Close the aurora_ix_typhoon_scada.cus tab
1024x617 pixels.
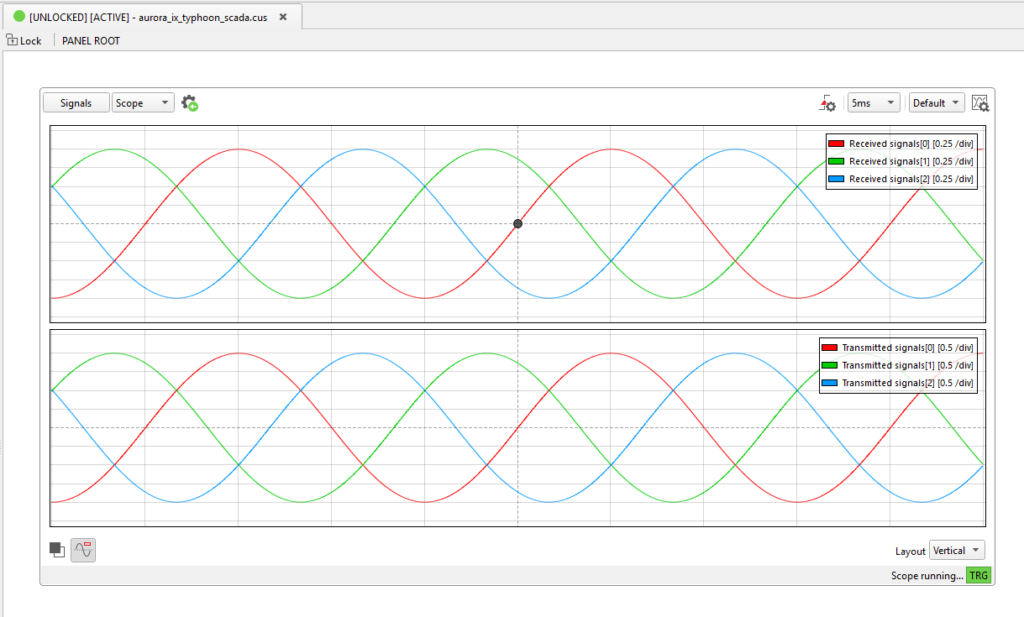[x=283, y=17]
